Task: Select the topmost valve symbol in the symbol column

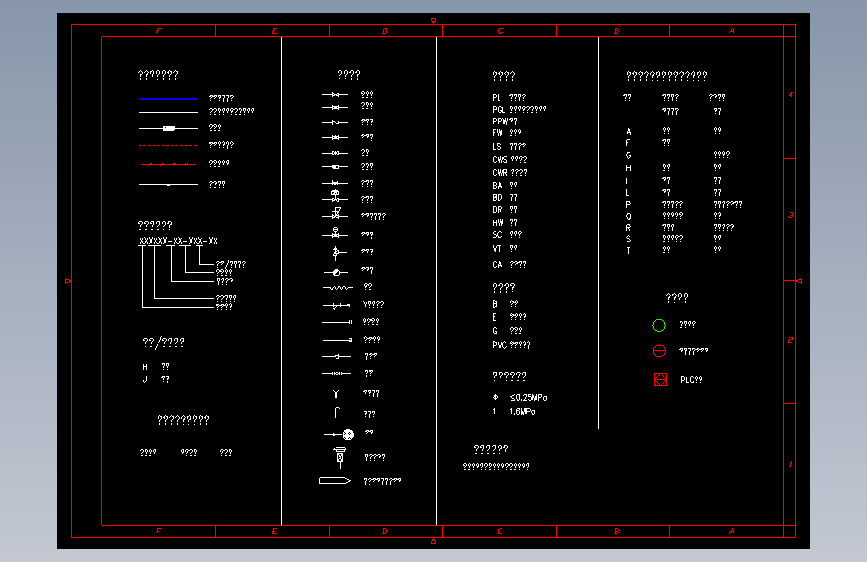Action: [x=335, y=95]
